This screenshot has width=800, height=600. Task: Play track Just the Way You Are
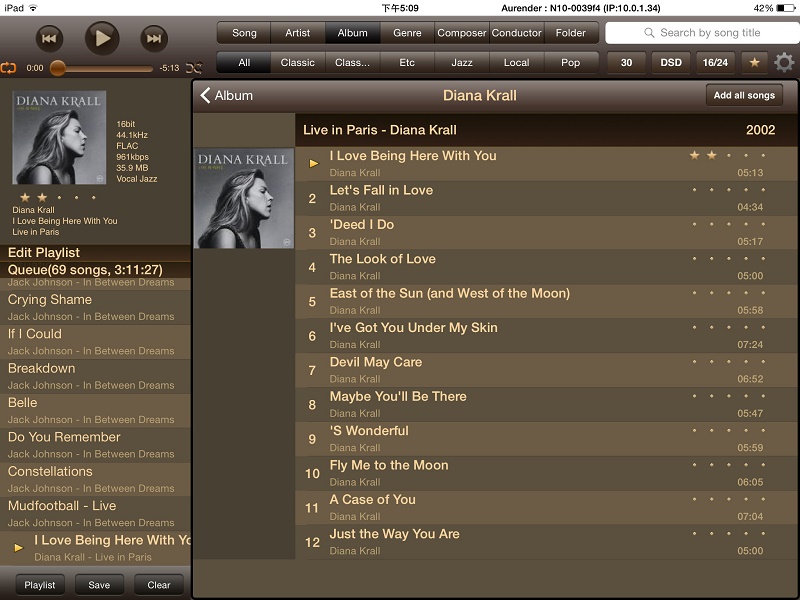546,542
